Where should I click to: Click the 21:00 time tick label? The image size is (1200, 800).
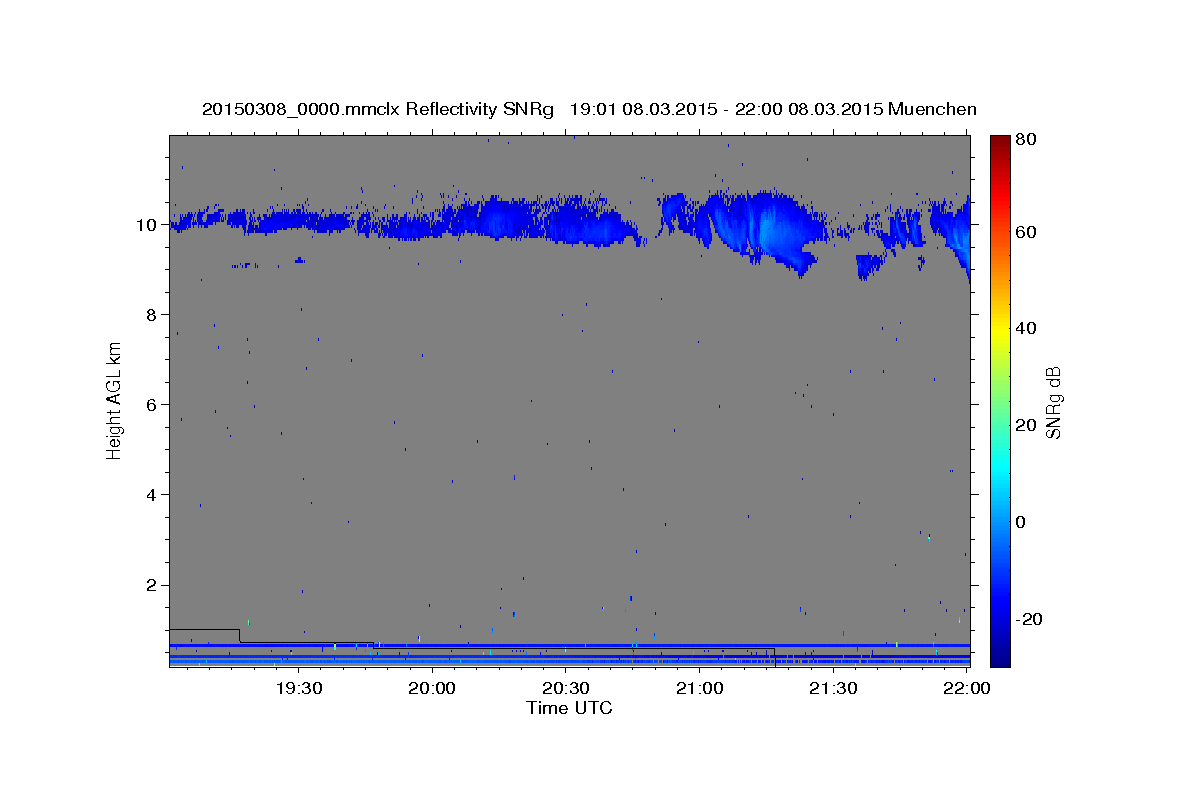pyautogui.click(x=700, y=688)
